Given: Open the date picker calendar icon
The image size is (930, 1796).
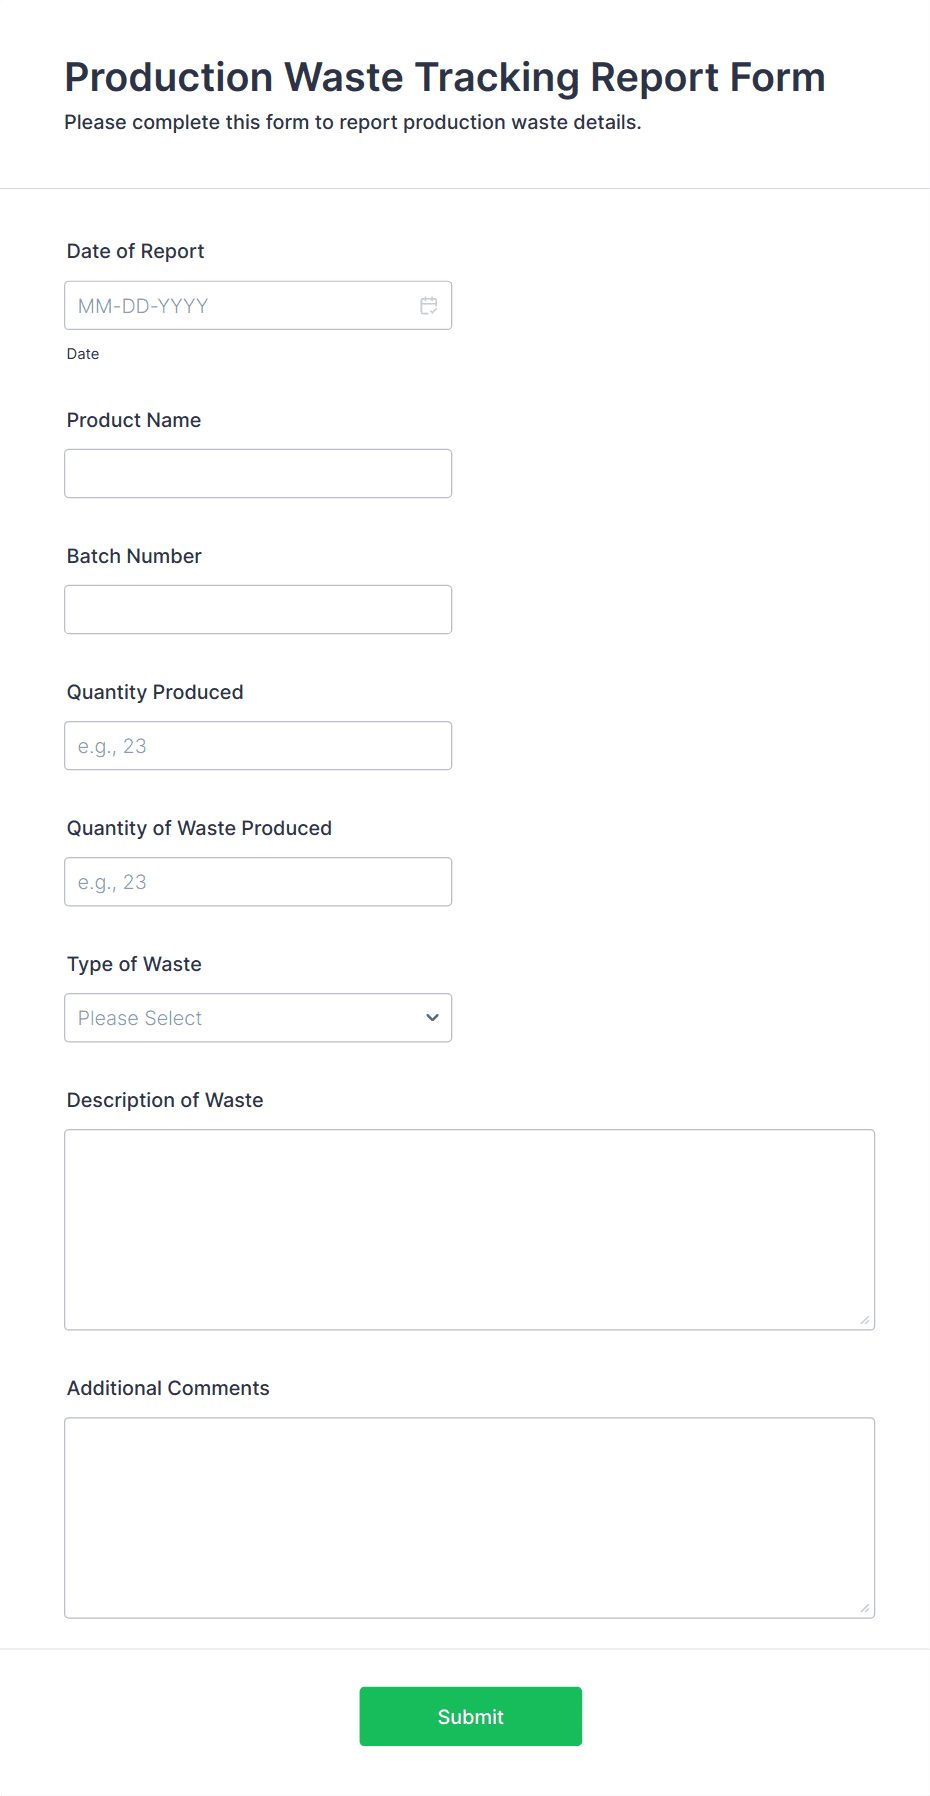Looking at the screenshot, I should pos(428,305).
